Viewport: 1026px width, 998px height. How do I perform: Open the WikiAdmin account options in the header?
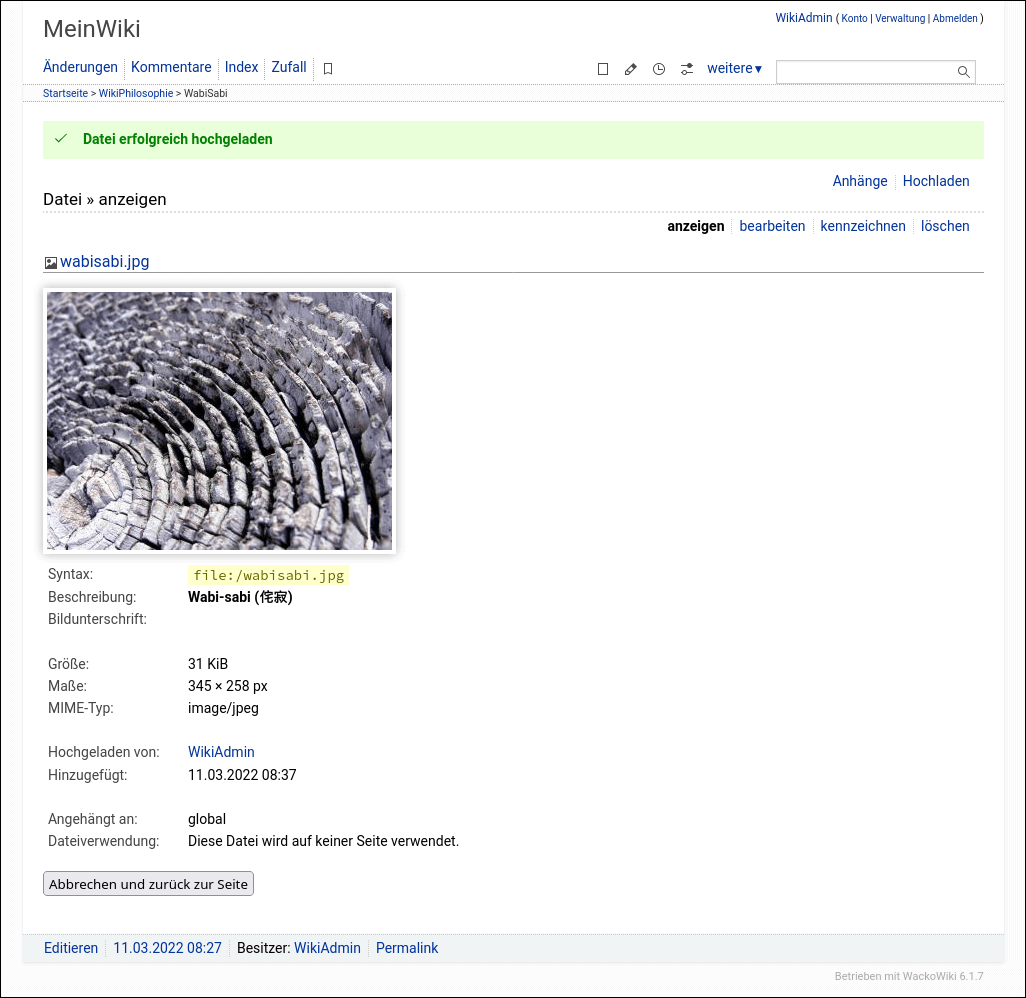[803, 17]
